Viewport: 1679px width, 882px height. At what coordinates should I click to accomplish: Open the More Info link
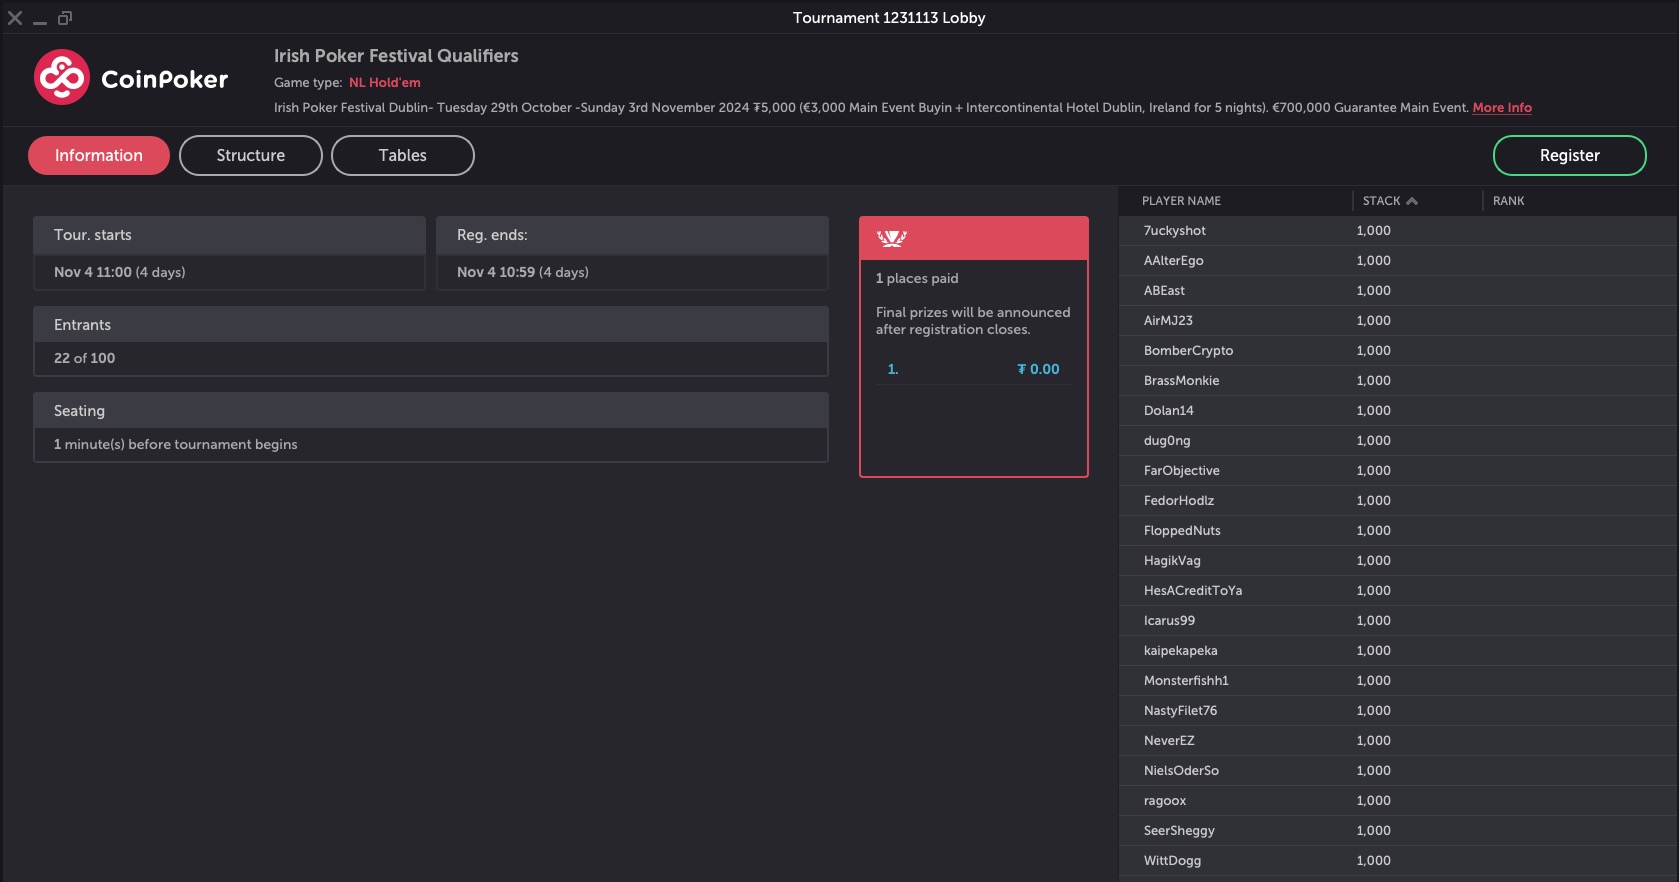(1501, 107)
